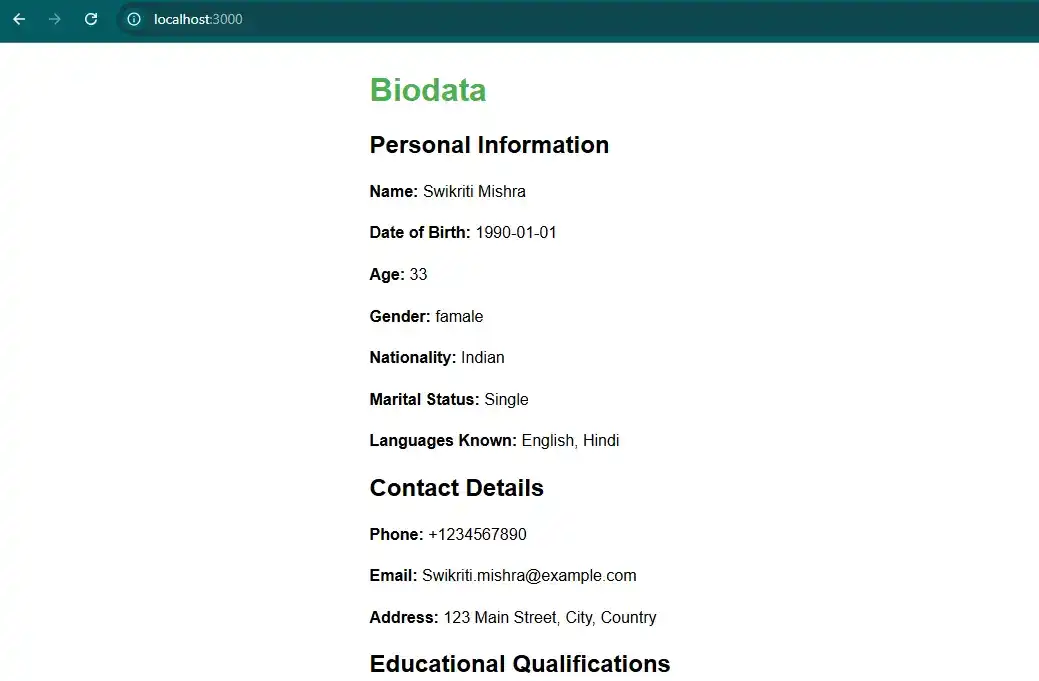
Task: Click the Nationality value Indian
Action: pyautogui.click(x=483, y=358)
